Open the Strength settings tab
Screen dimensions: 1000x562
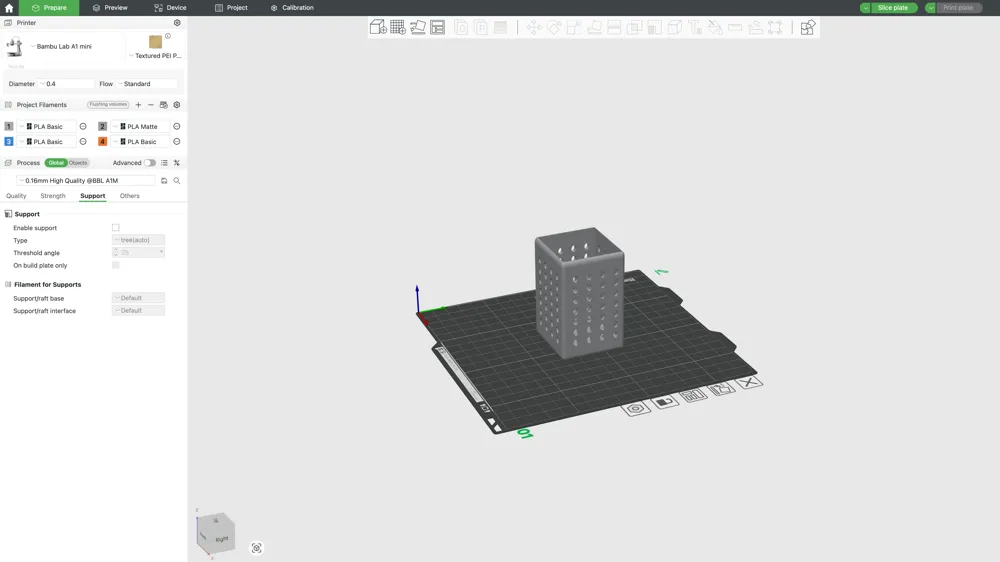tap(53, 196)
